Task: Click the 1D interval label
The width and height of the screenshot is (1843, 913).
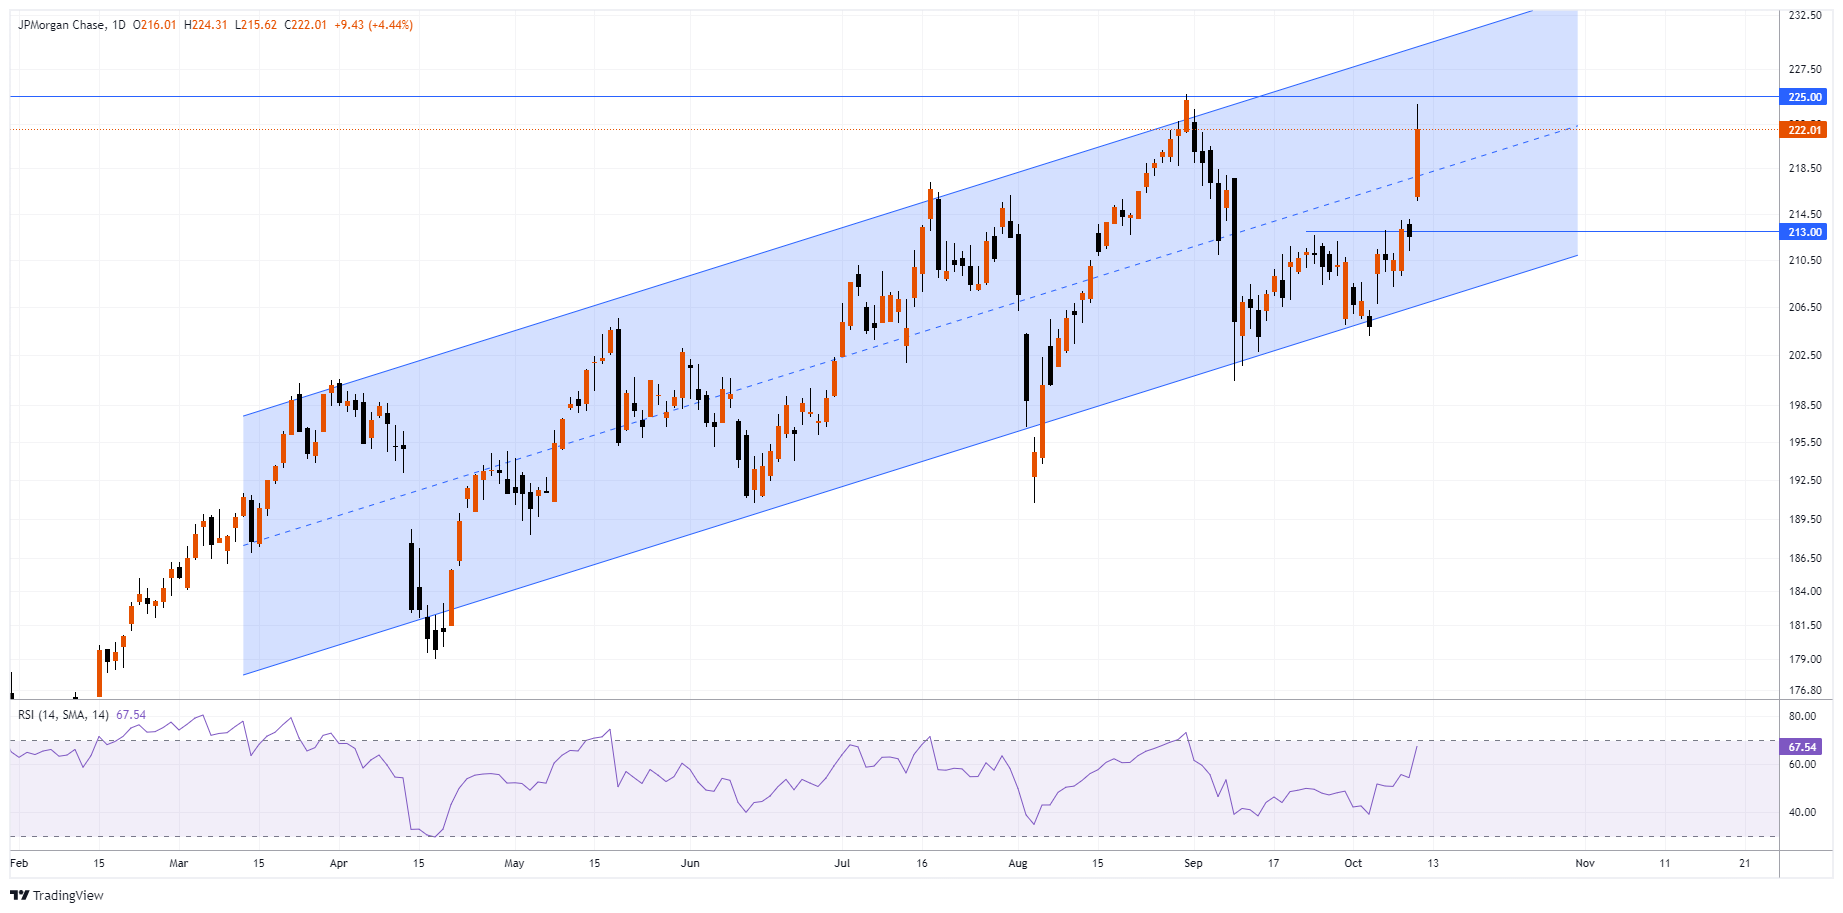Action: coord(119,25)
